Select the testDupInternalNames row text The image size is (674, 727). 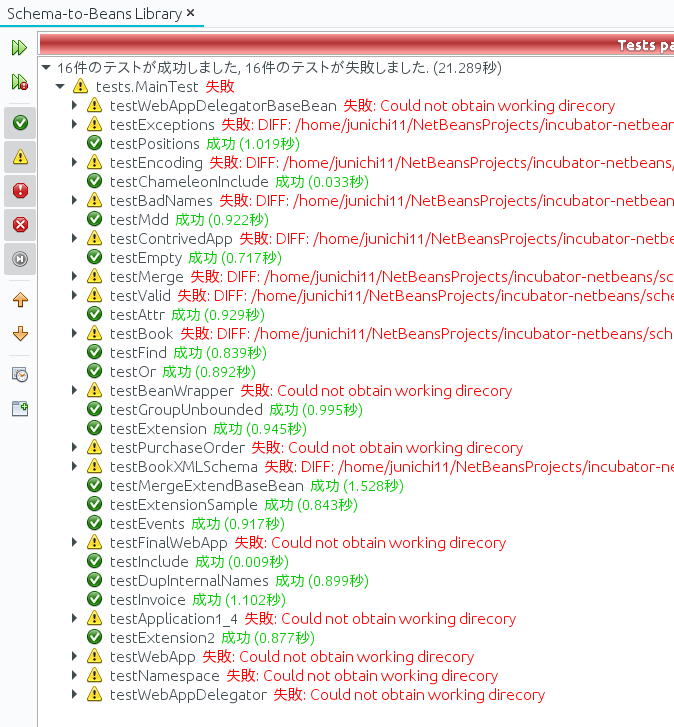239,580
